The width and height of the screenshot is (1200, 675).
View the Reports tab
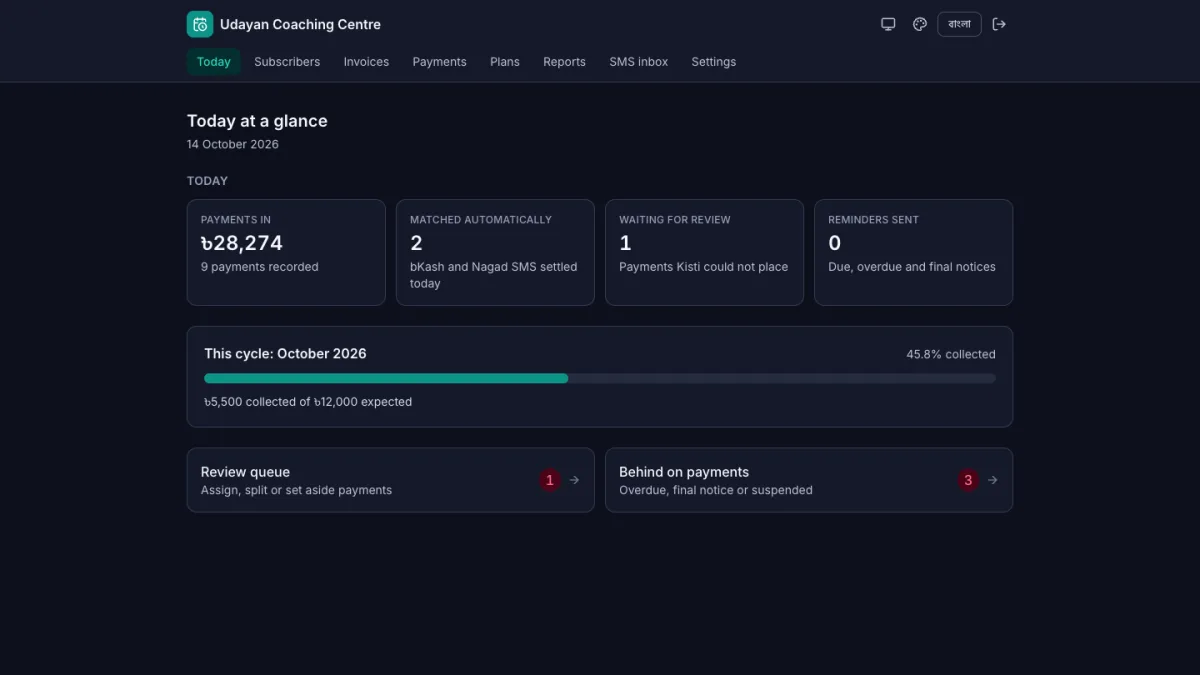[564, 62]
